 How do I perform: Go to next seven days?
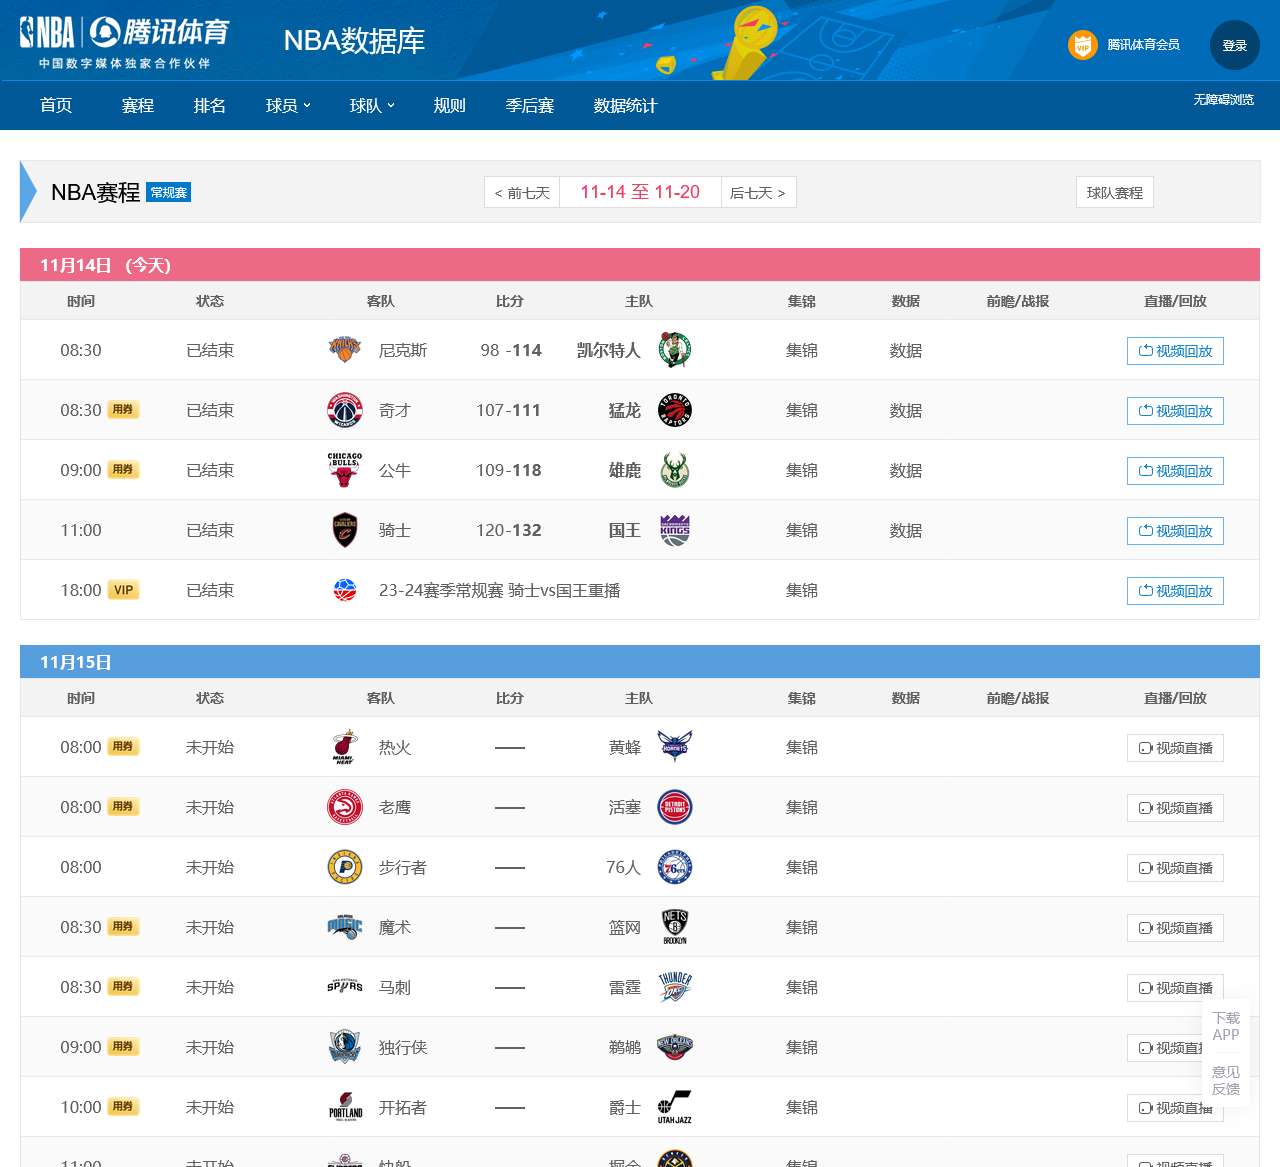tap(758, 192)
